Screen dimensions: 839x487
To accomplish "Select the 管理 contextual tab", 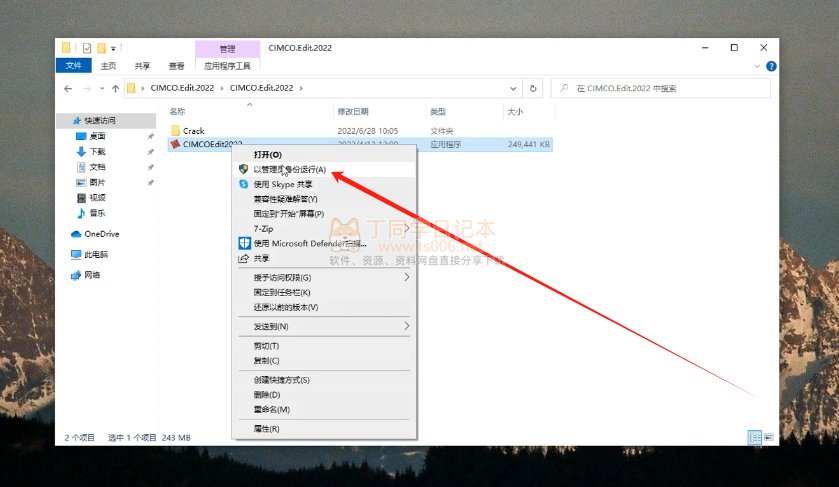I will (x=227, y=49).
